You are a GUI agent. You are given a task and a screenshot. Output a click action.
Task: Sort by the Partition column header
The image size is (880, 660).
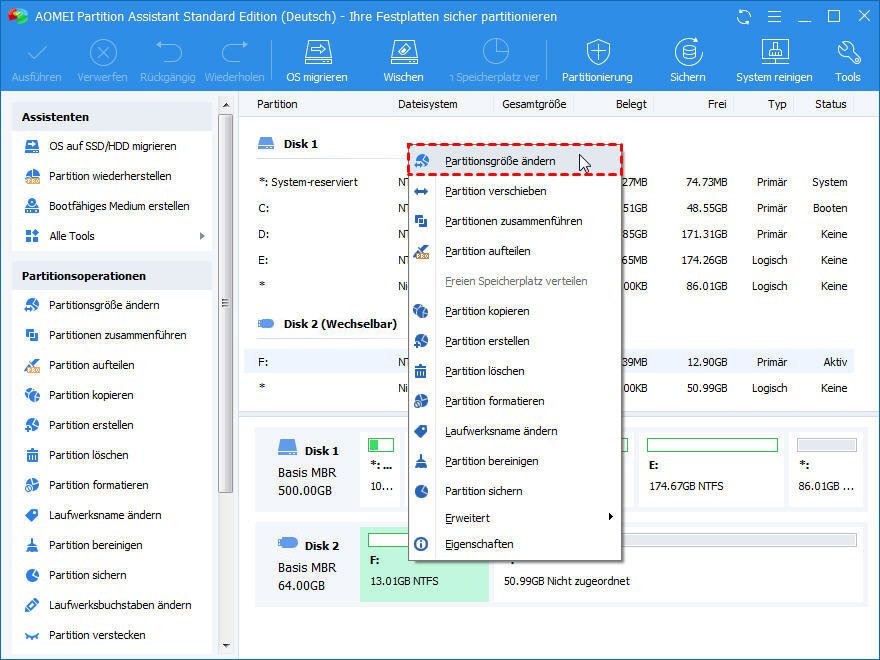tap(277, 104)
